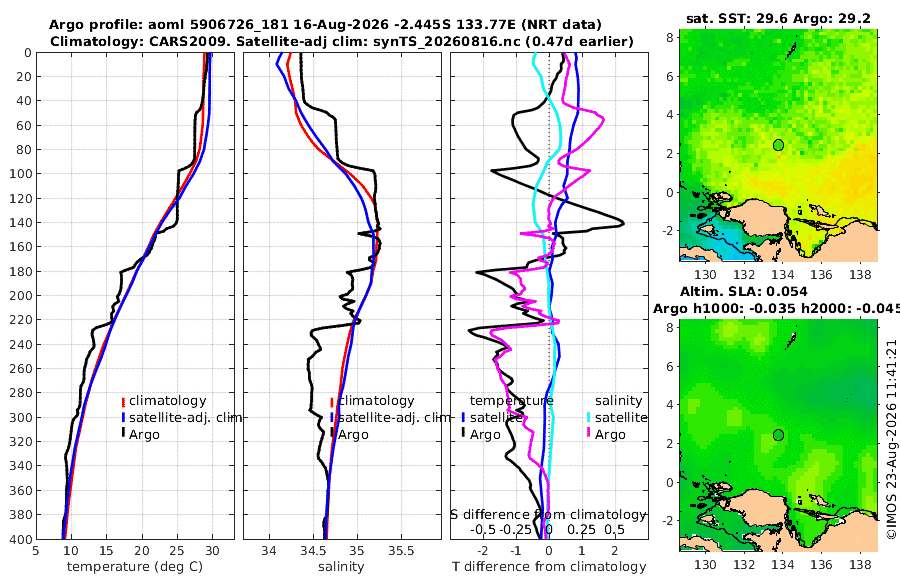Viewport: 900px width, 580px height.
Task: Click the 'Altim. SLA: 0.054' title
Action: (x=744, y=292)
